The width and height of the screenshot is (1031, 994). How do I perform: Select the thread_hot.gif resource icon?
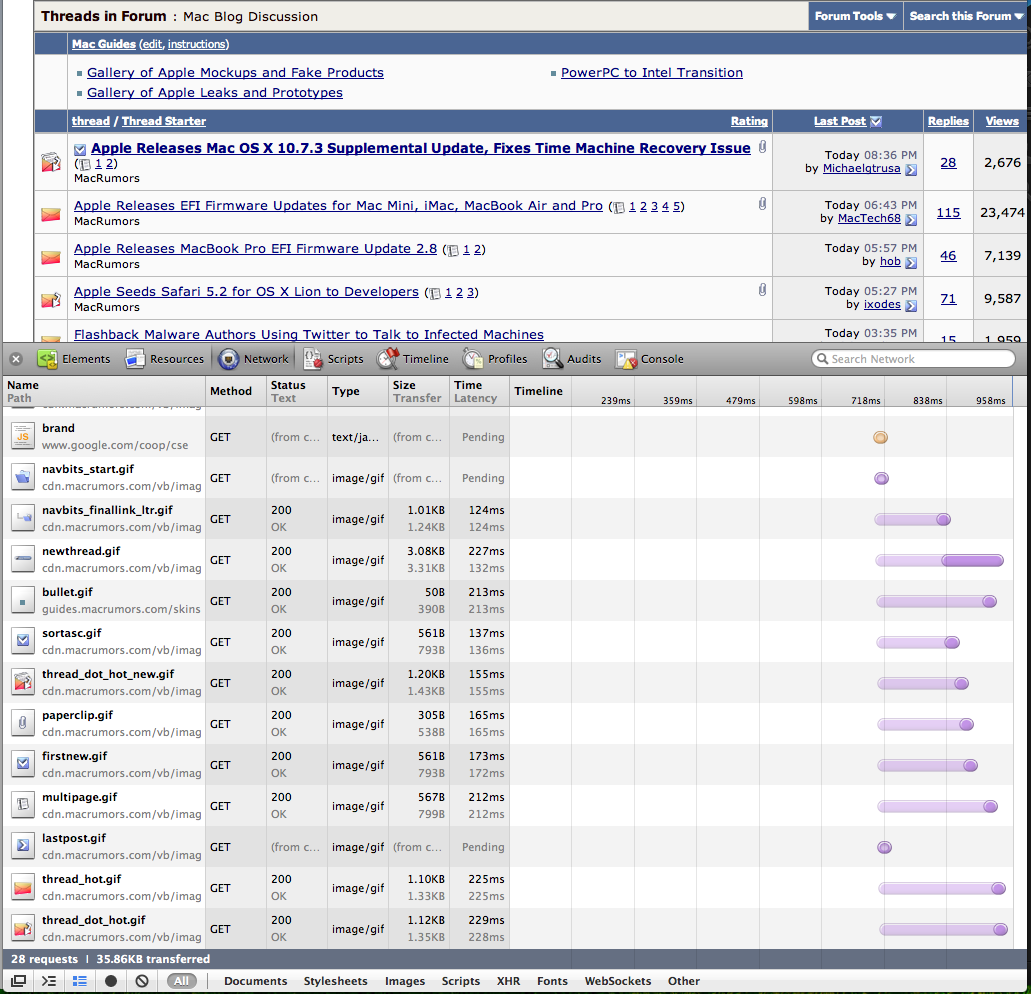(x=23, y=888)
